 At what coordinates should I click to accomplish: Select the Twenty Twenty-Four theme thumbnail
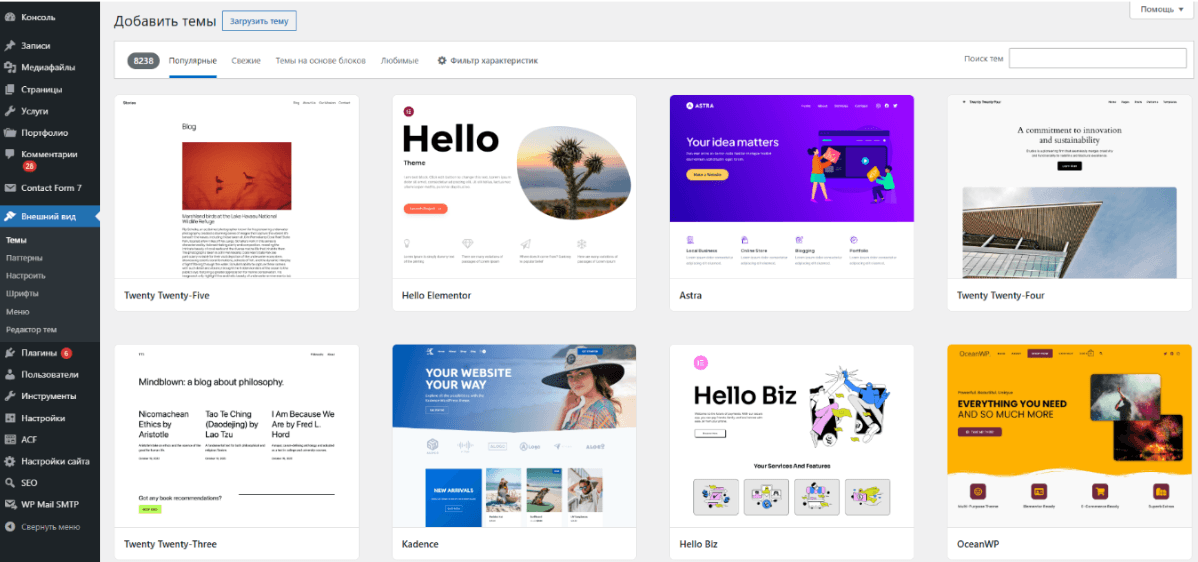[1070, 186]
